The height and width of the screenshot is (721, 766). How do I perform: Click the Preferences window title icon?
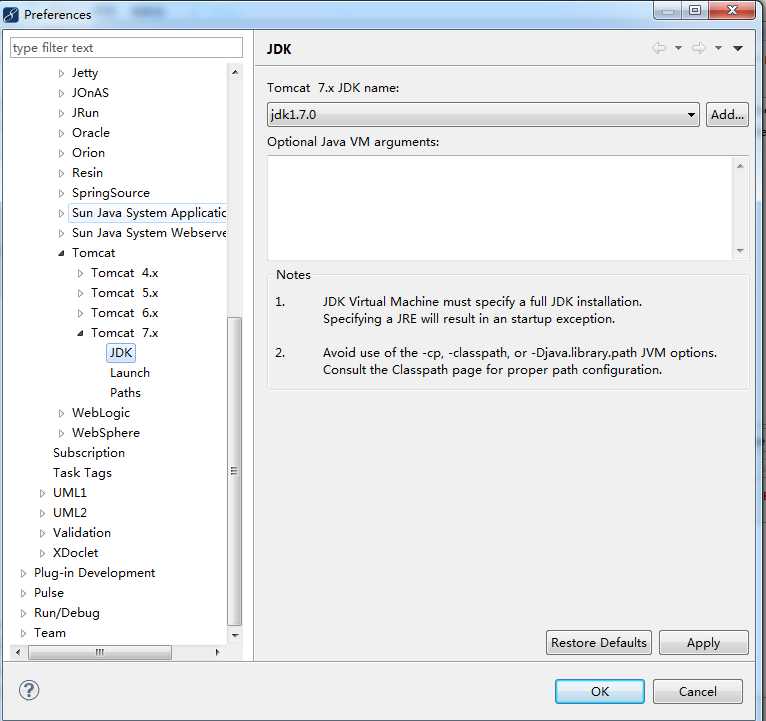(11, 15)
